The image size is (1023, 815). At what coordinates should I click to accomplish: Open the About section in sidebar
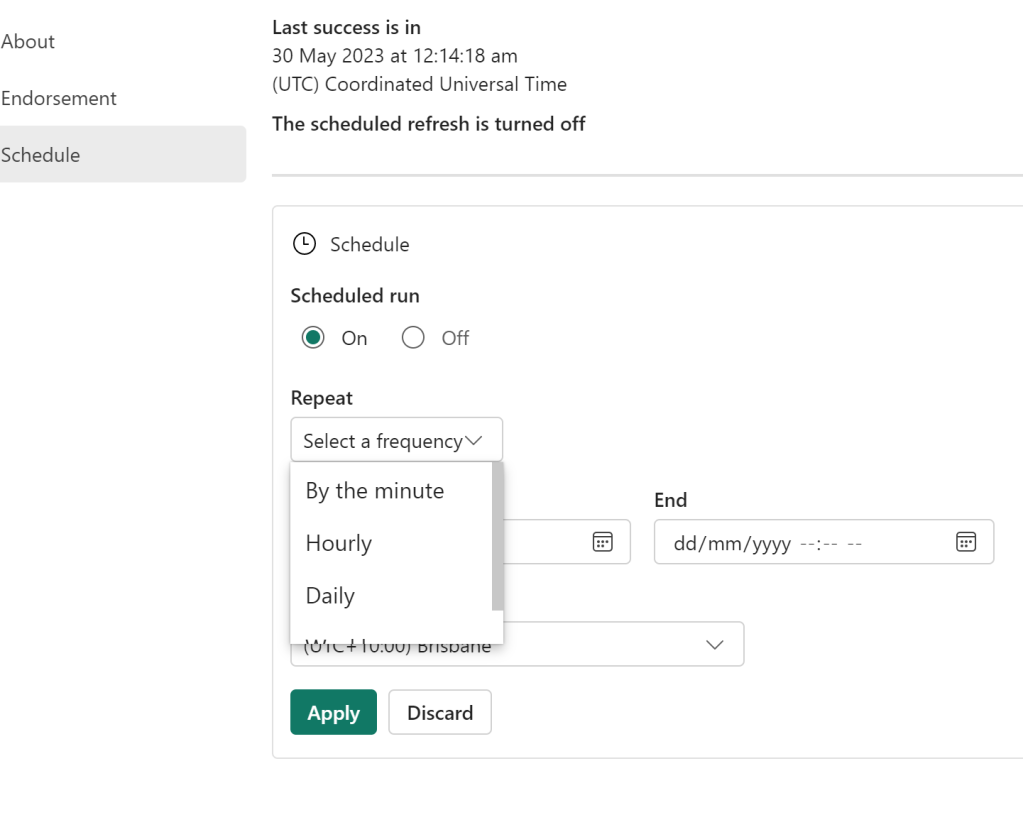28,41
